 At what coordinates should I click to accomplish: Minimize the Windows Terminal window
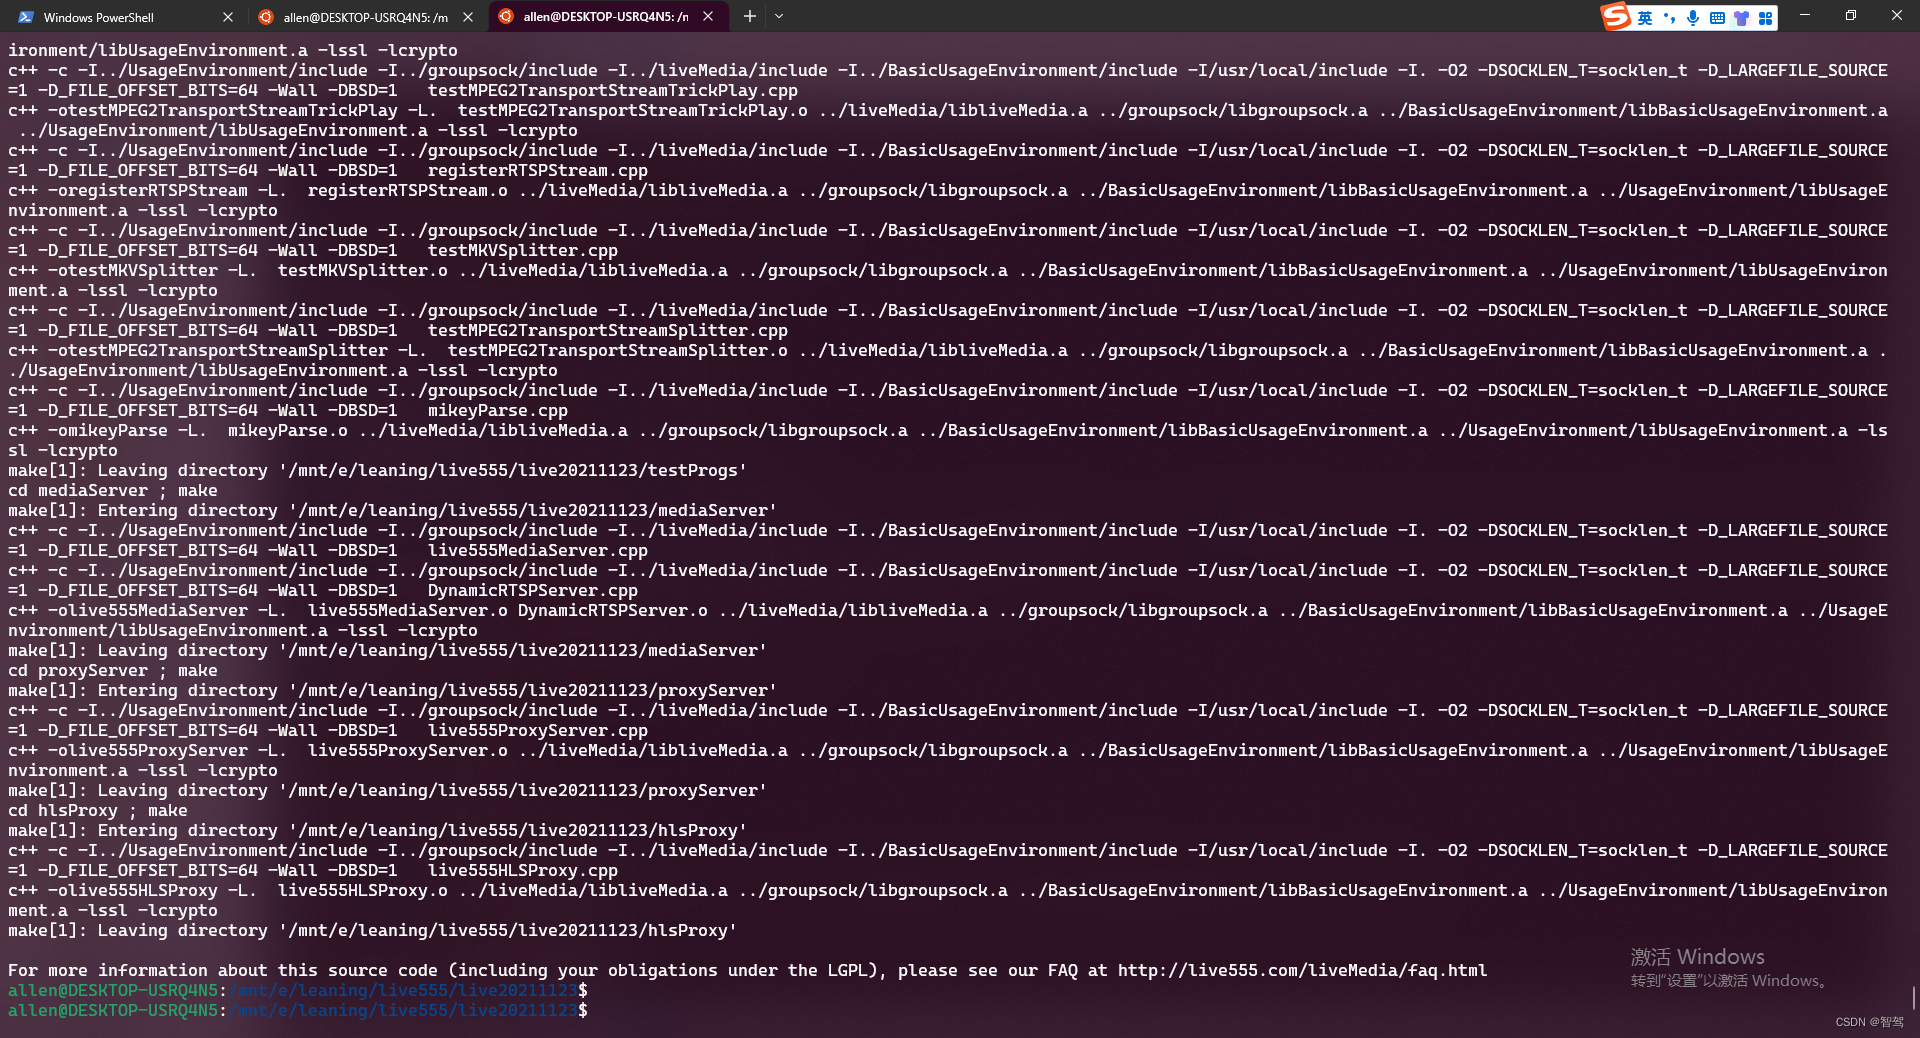coord(1805,16)
